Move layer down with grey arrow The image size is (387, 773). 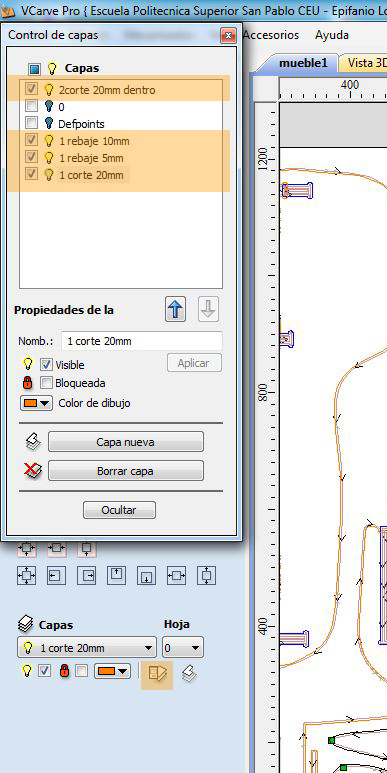(x=209, y=310)
